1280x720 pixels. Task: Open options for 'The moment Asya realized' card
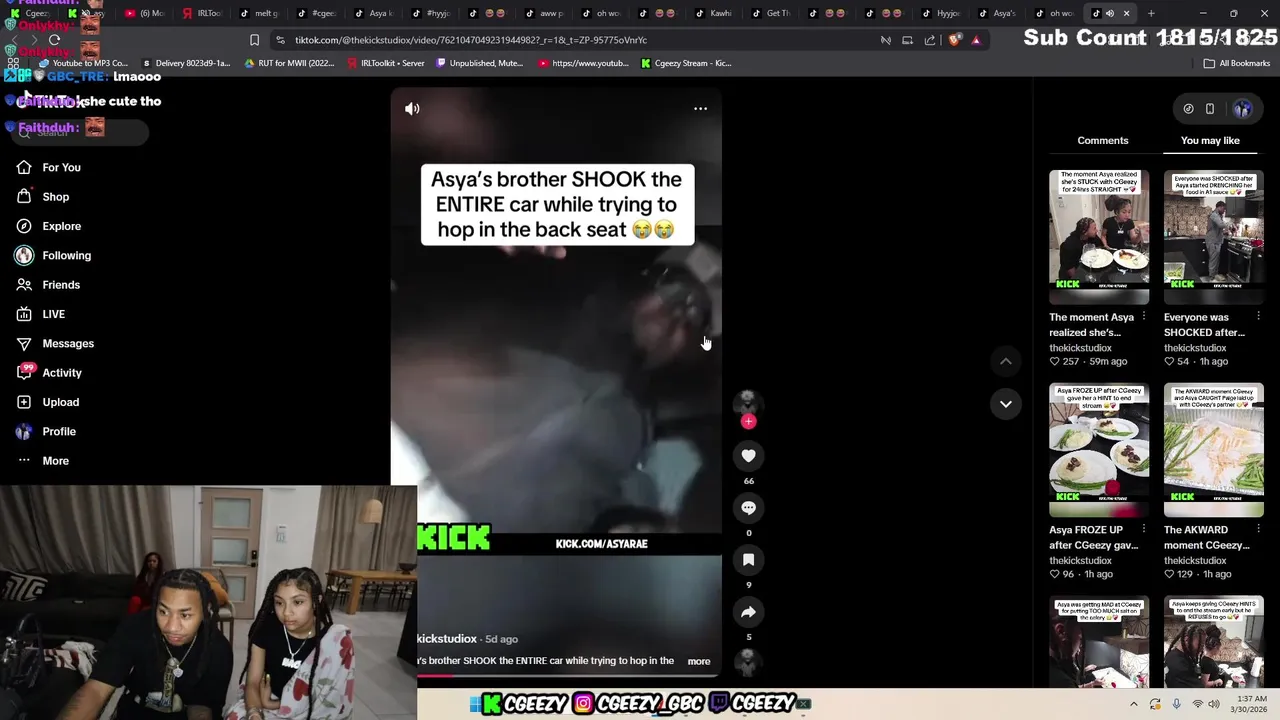pos(1144,317)
